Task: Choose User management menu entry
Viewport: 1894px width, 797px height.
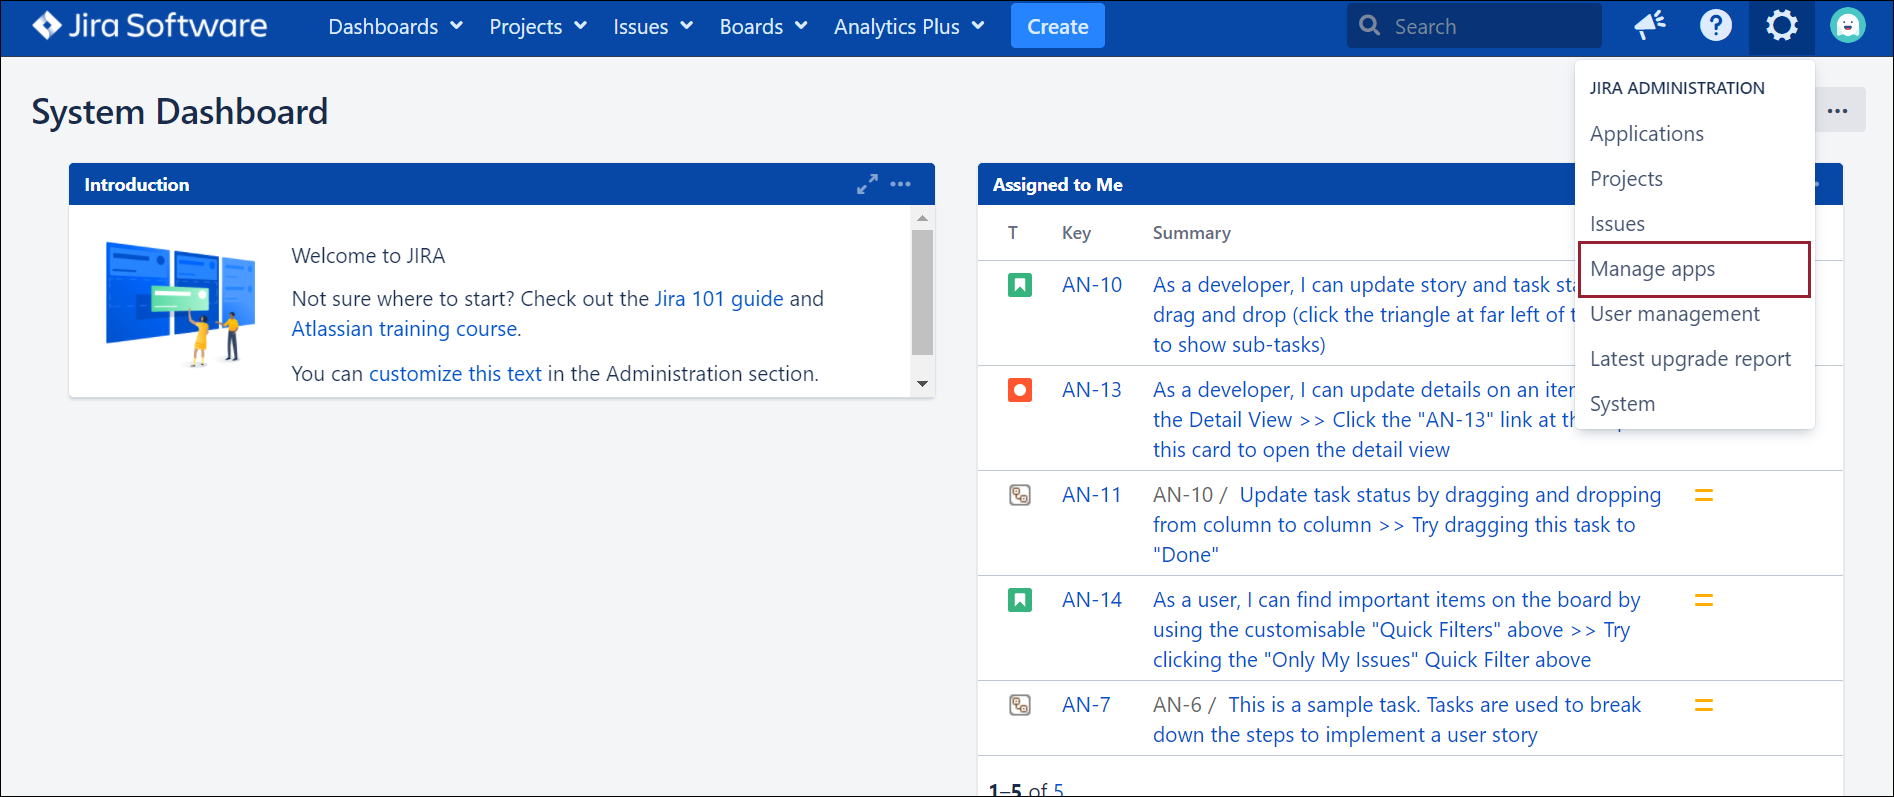Action: click(1695, 314)
